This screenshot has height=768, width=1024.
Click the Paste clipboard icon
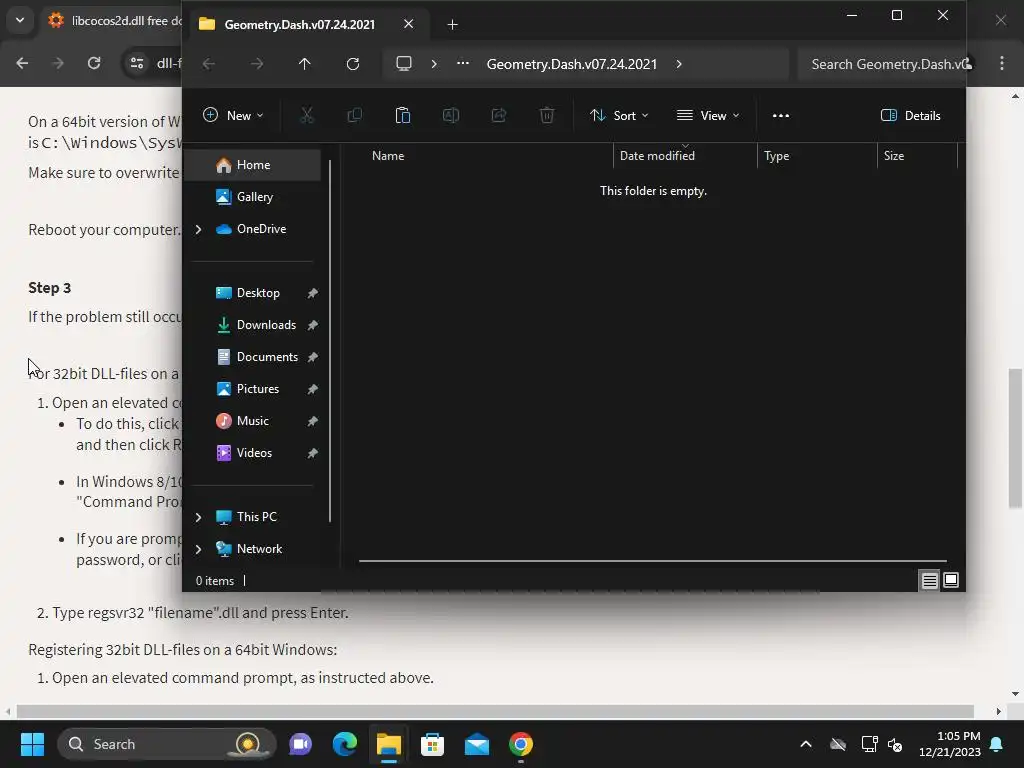pyautogui.click(x=403, y=116)
